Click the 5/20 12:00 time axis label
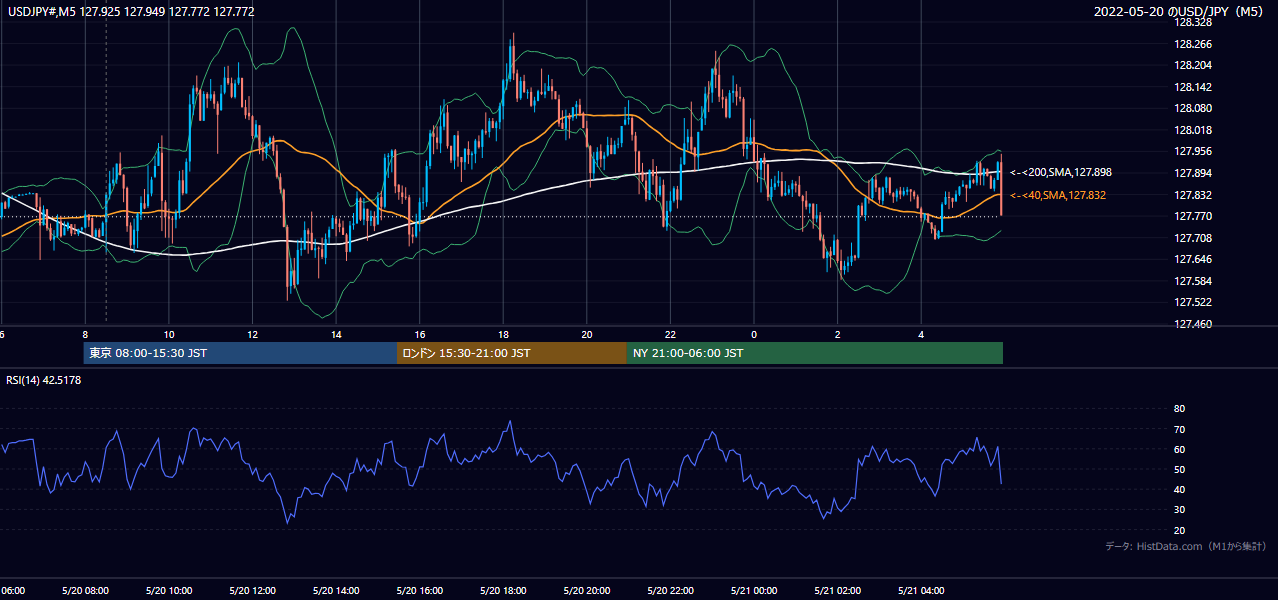1278x600 pixels. (x=252, y=591)
